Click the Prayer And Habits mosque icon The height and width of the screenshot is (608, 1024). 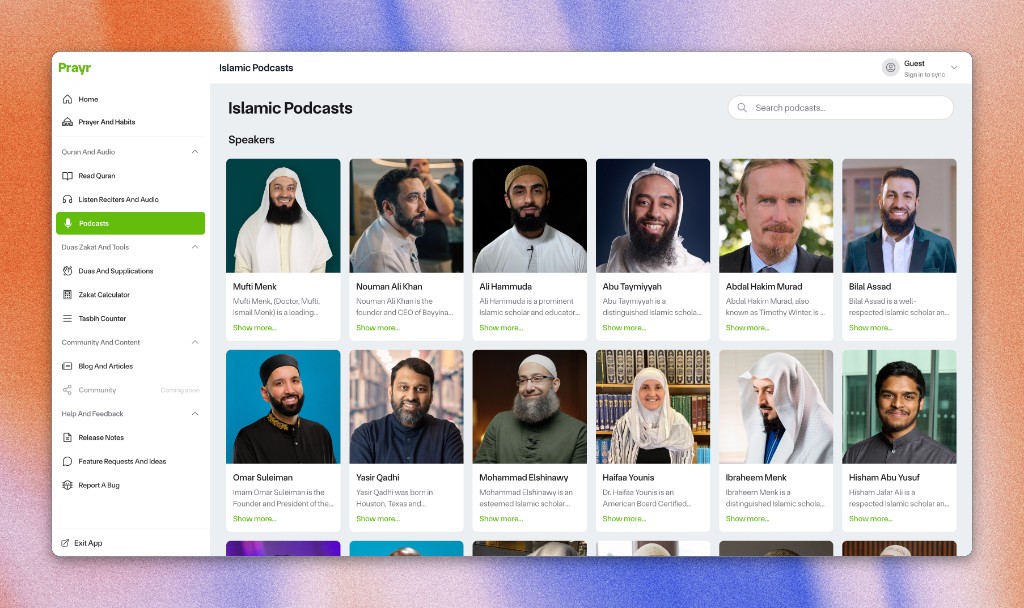pyautogui.click(x=67, y=122)
